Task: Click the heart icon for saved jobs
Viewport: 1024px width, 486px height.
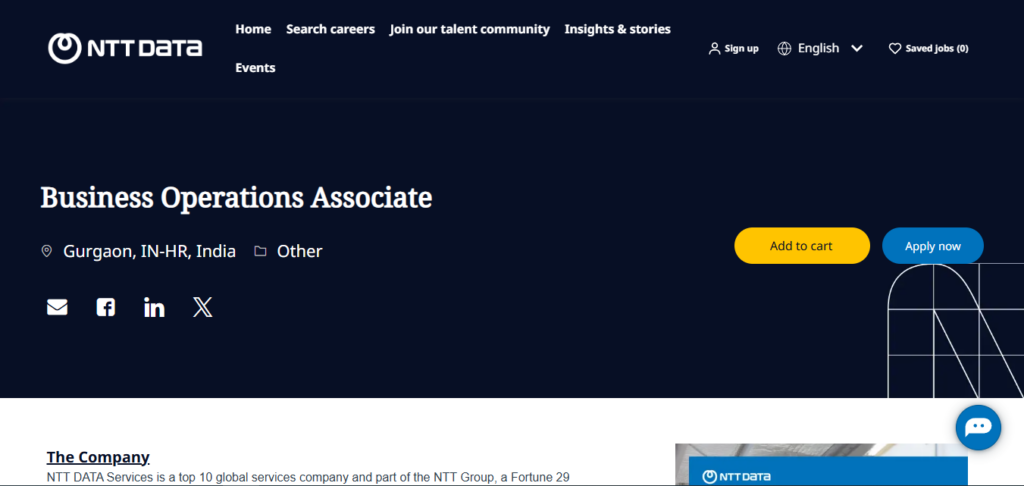Action: (895, 48)
